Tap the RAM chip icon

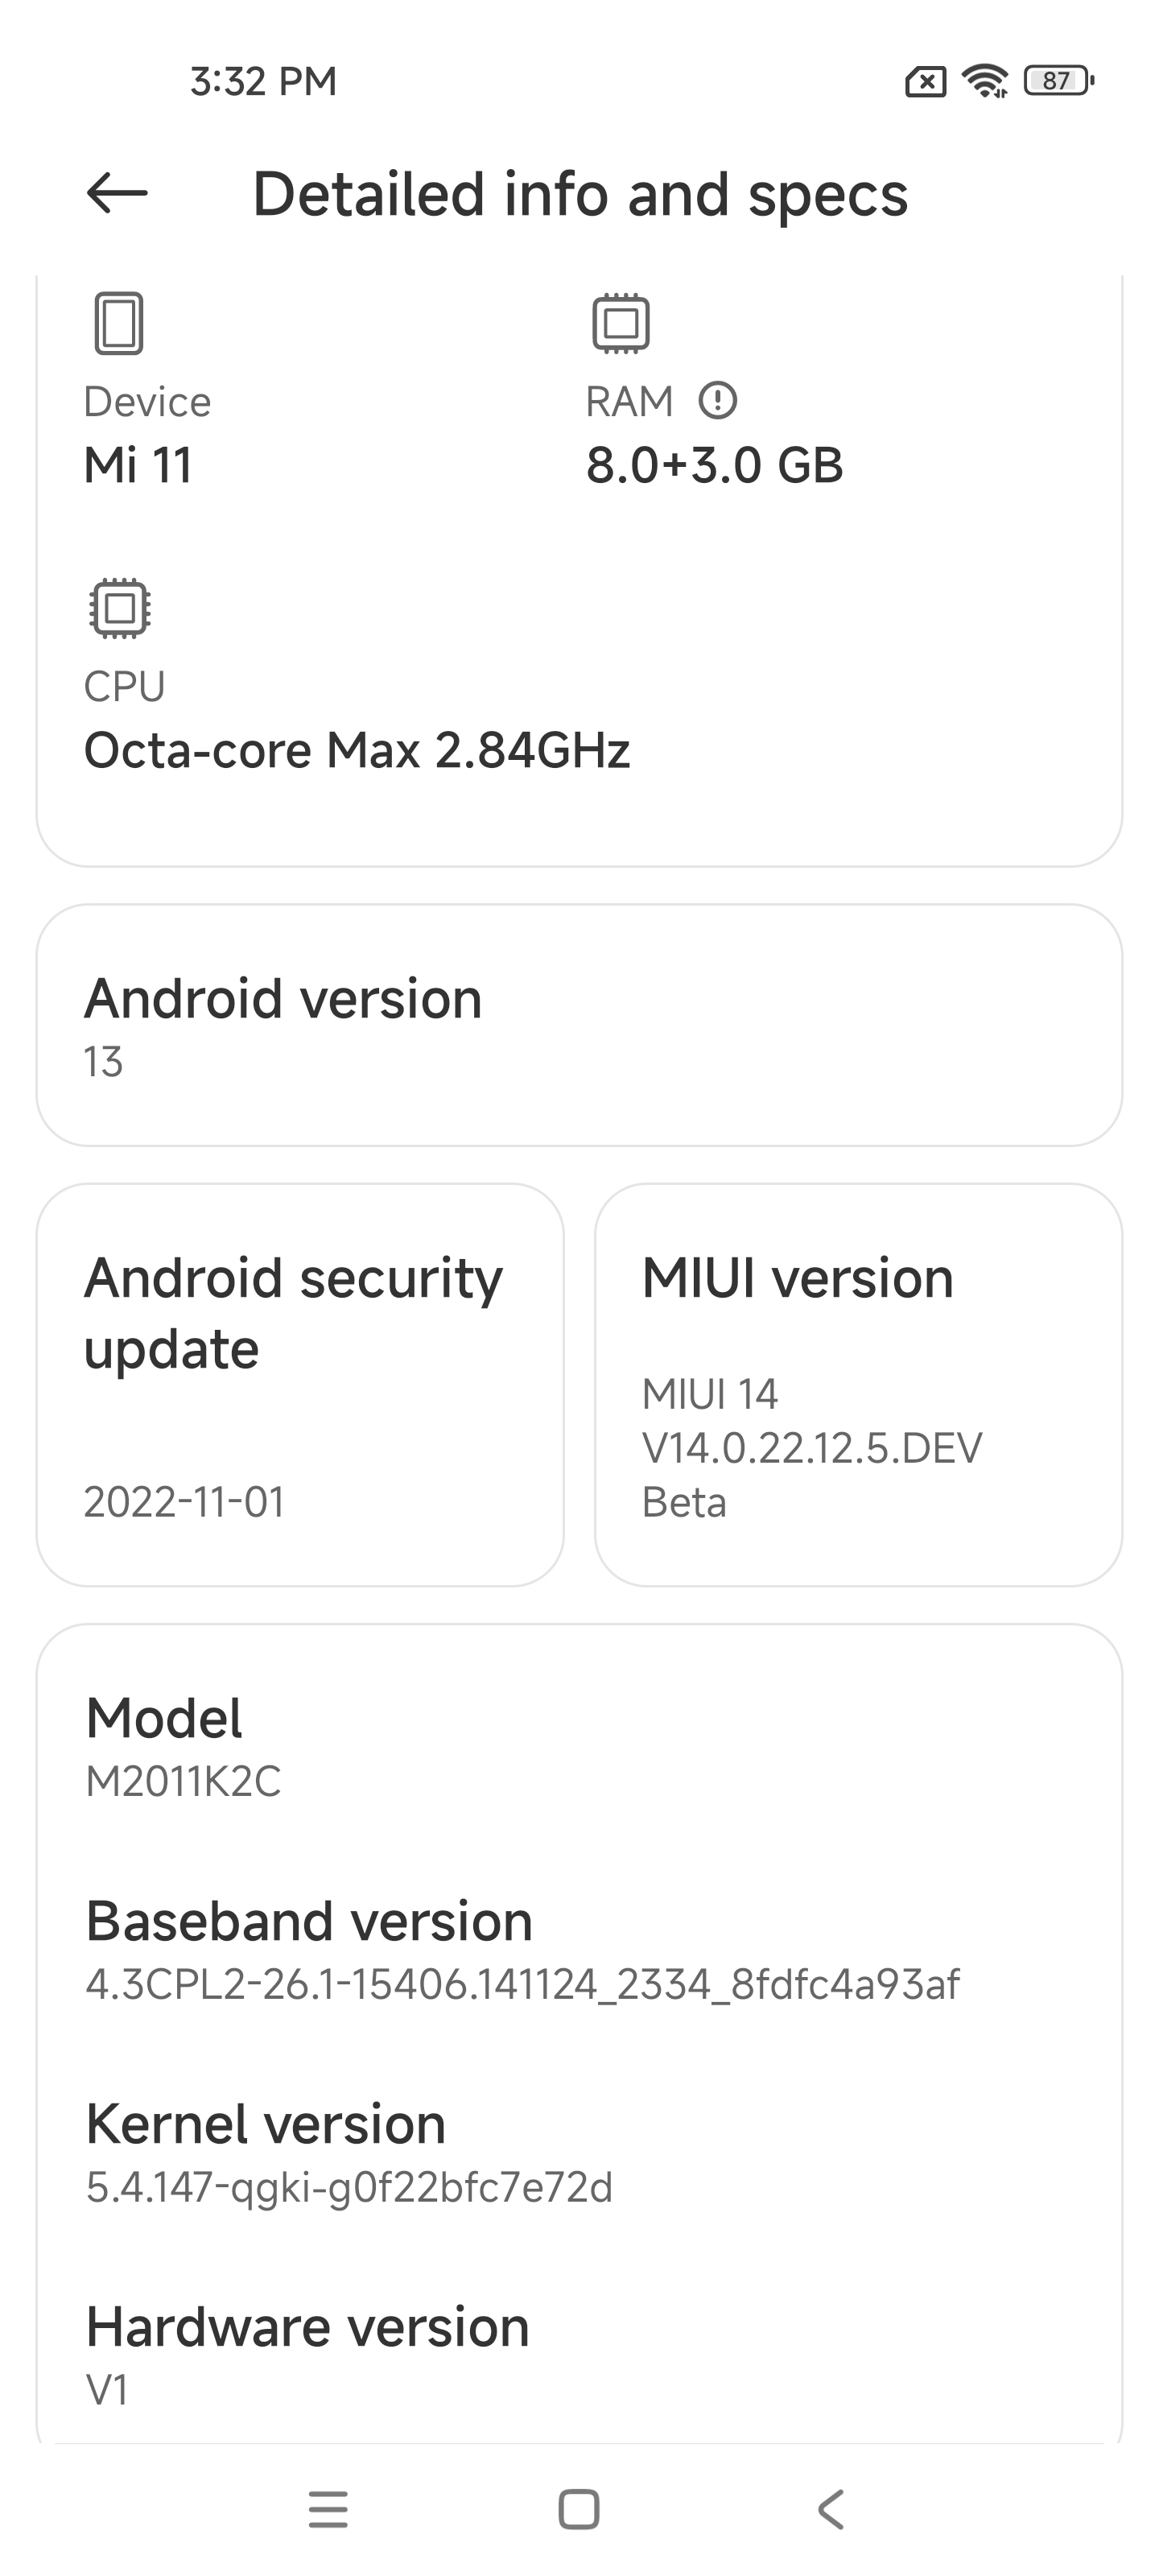pos(621,323)
